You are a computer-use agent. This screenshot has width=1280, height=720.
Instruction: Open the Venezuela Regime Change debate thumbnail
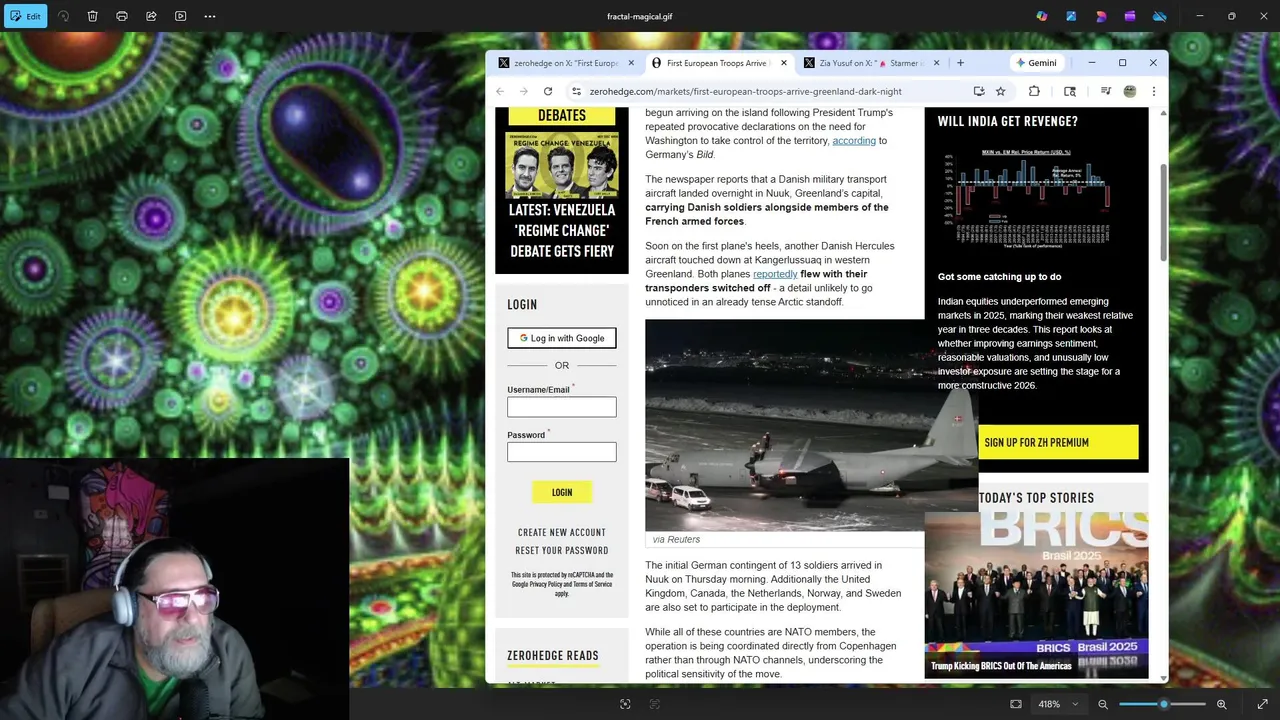(562, 165)
